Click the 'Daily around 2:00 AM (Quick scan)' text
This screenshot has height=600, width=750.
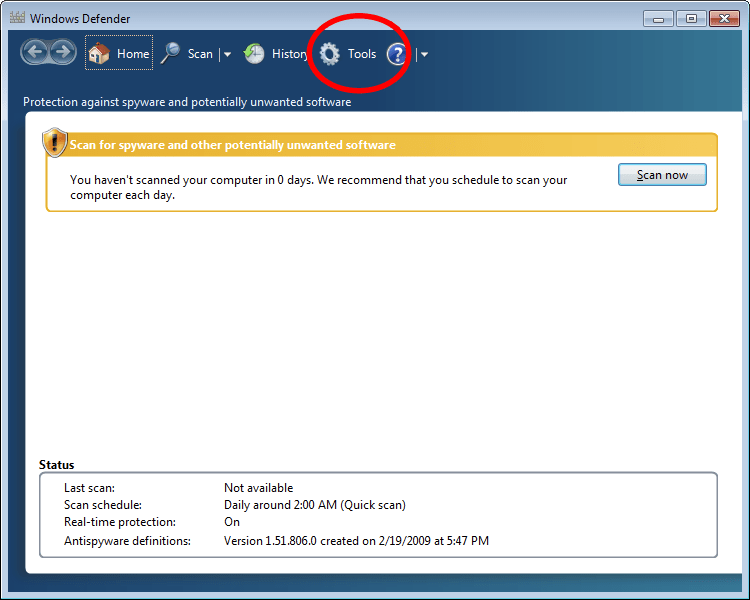pyautogui.click(x=315, y=505)
